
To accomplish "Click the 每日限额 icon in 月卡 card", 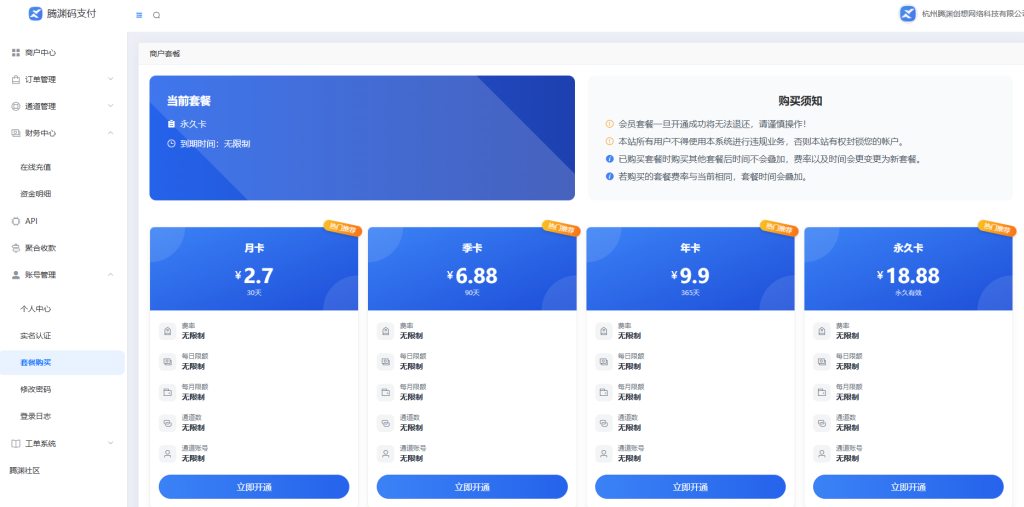I will 168,361.
